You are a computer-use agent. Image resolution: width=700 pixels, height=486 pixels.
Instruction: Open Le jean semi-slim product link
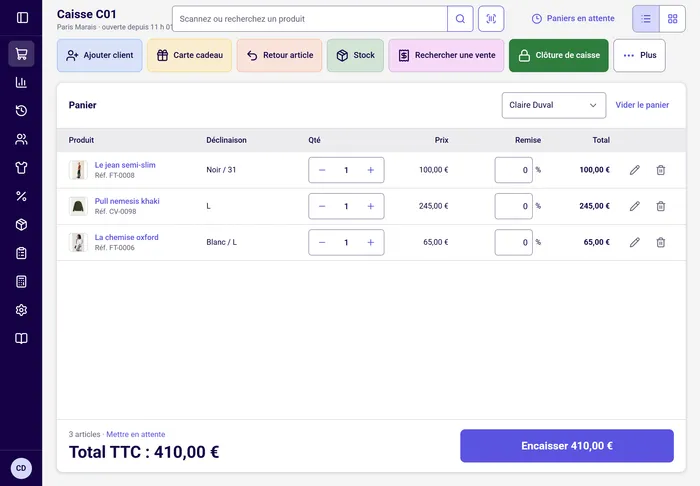click(x=125, y=165)
